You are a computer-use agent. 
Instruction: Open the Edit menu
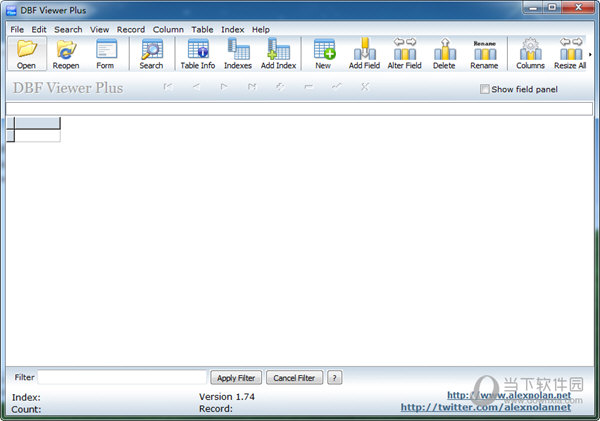tap(39, 29)
